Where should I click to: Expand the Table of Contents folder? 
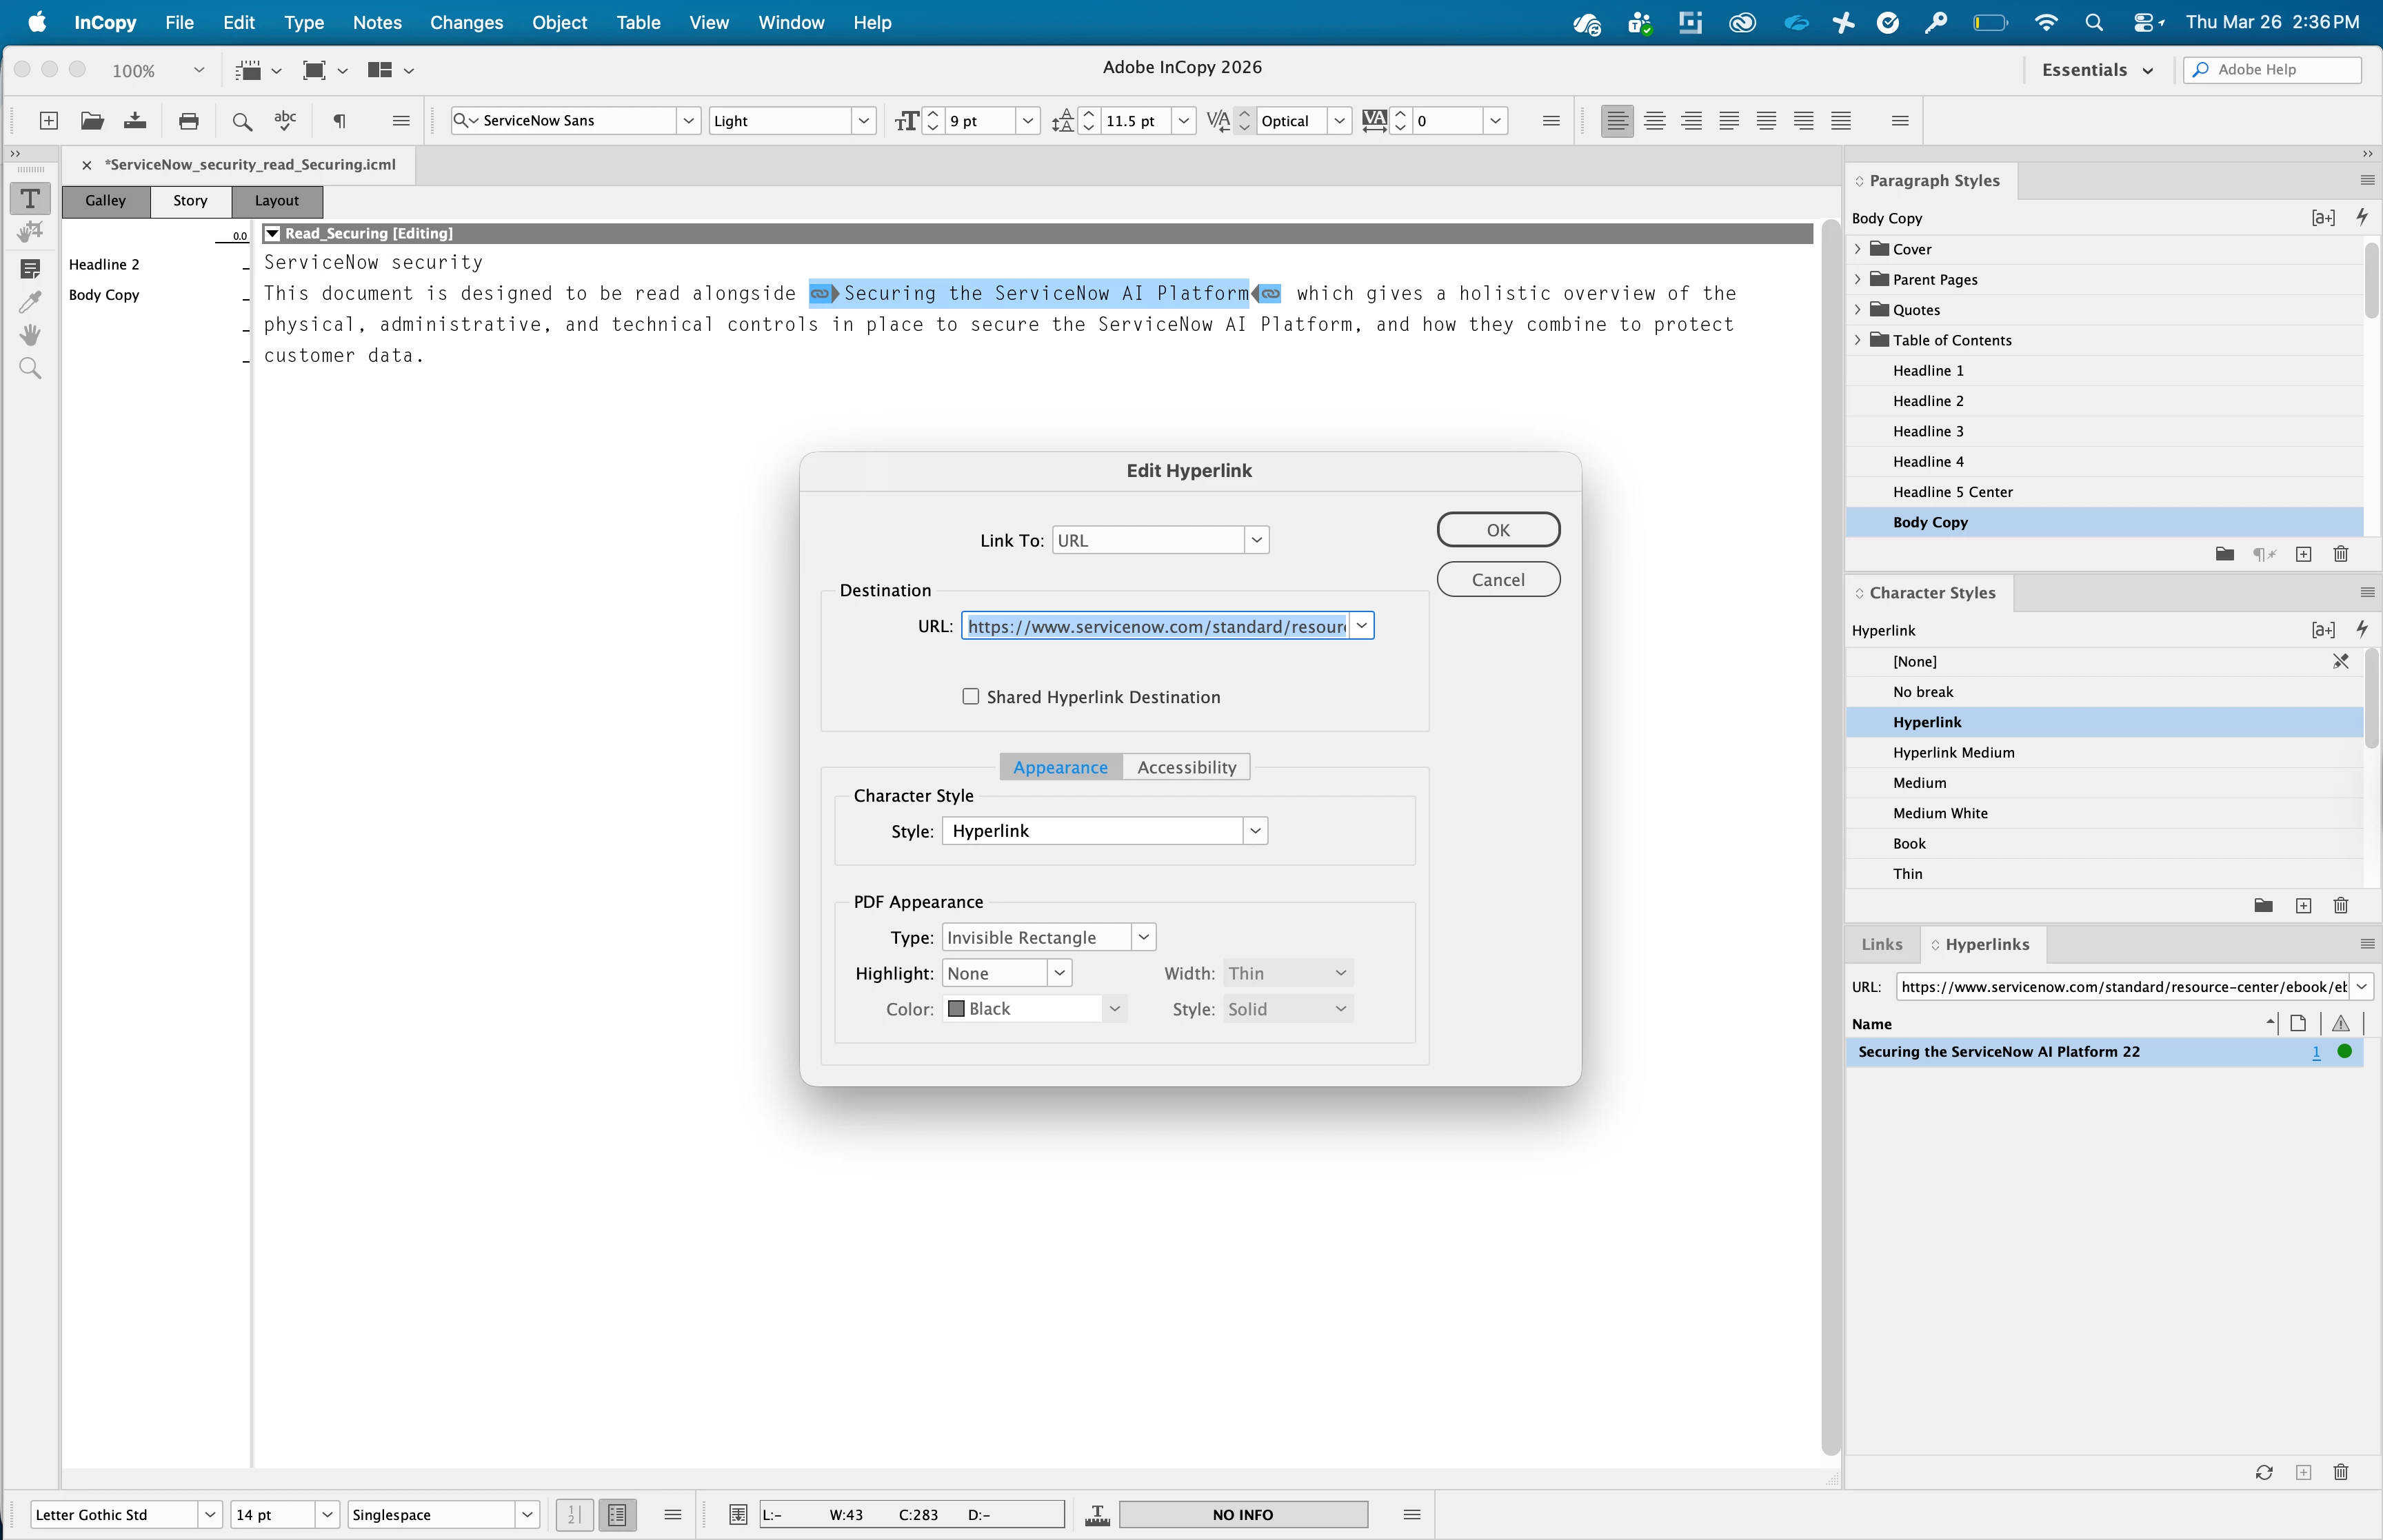(1858, 340)
